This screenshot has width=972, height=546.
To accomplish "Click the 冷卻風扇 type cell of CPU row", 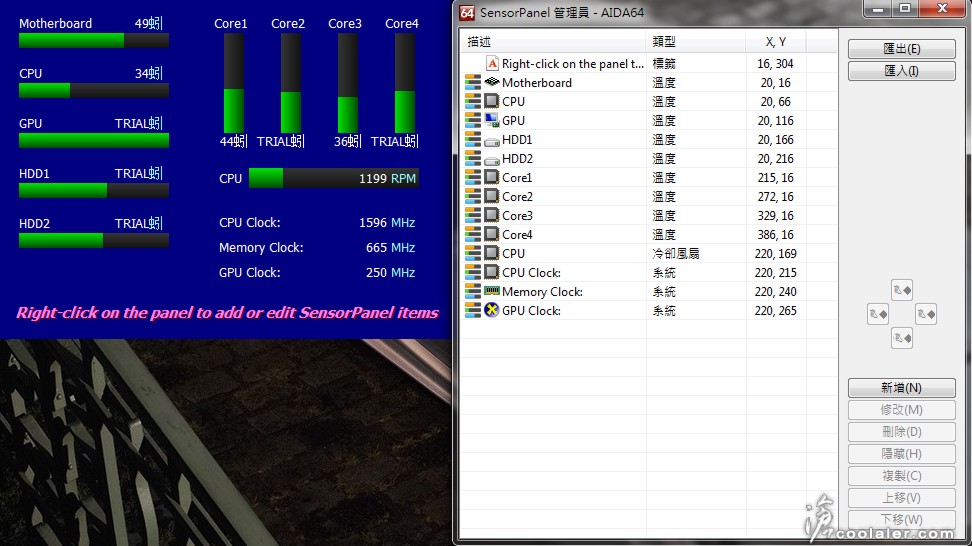I will click(x=676, y=253).
